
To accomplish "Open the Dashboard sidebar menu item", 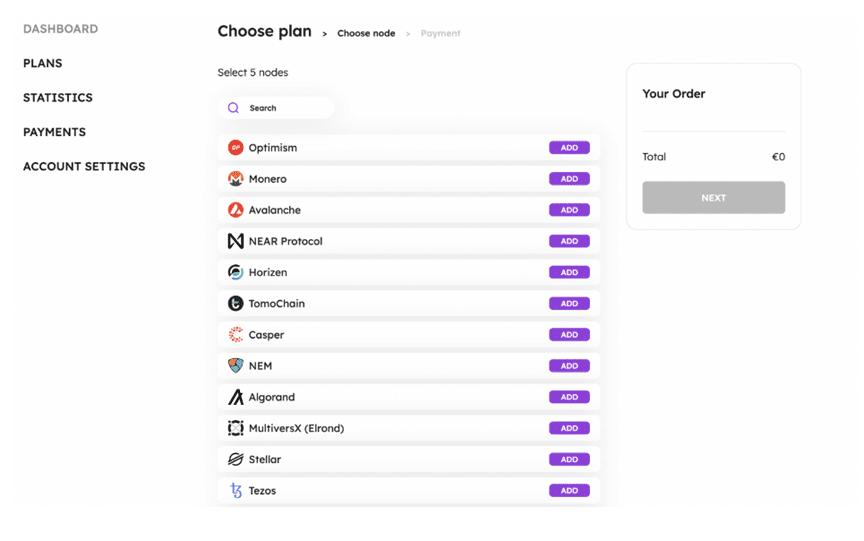I will click(x=60, y=29).
